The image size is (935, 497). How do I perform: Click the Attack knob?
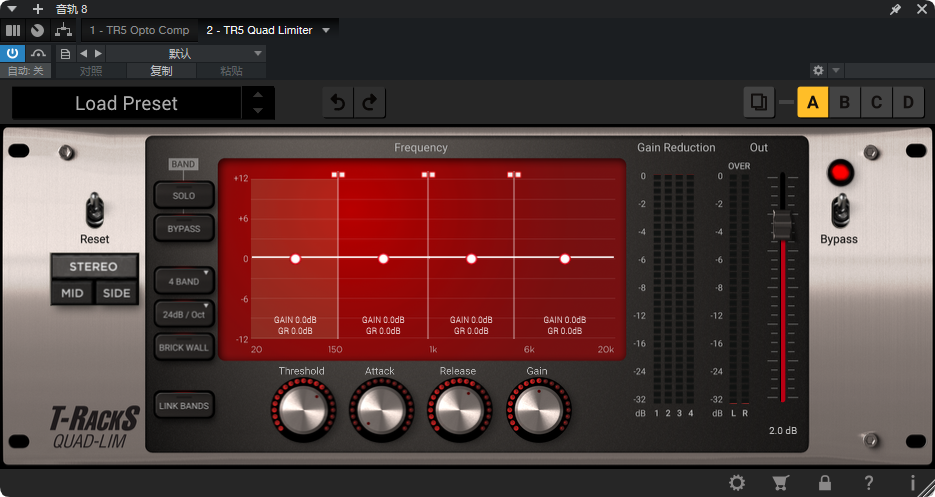[x=381, y=409]
